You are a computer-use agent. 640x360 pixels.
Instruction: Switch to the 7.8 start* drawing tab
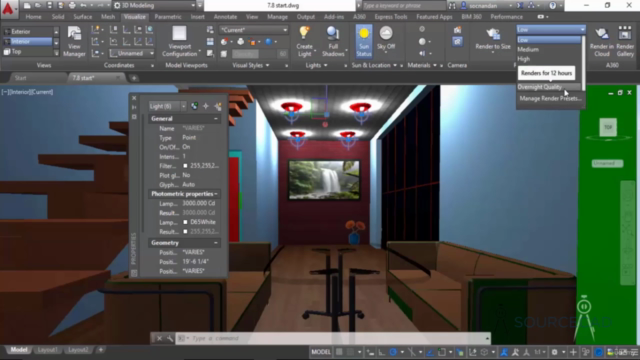(95, 78)
